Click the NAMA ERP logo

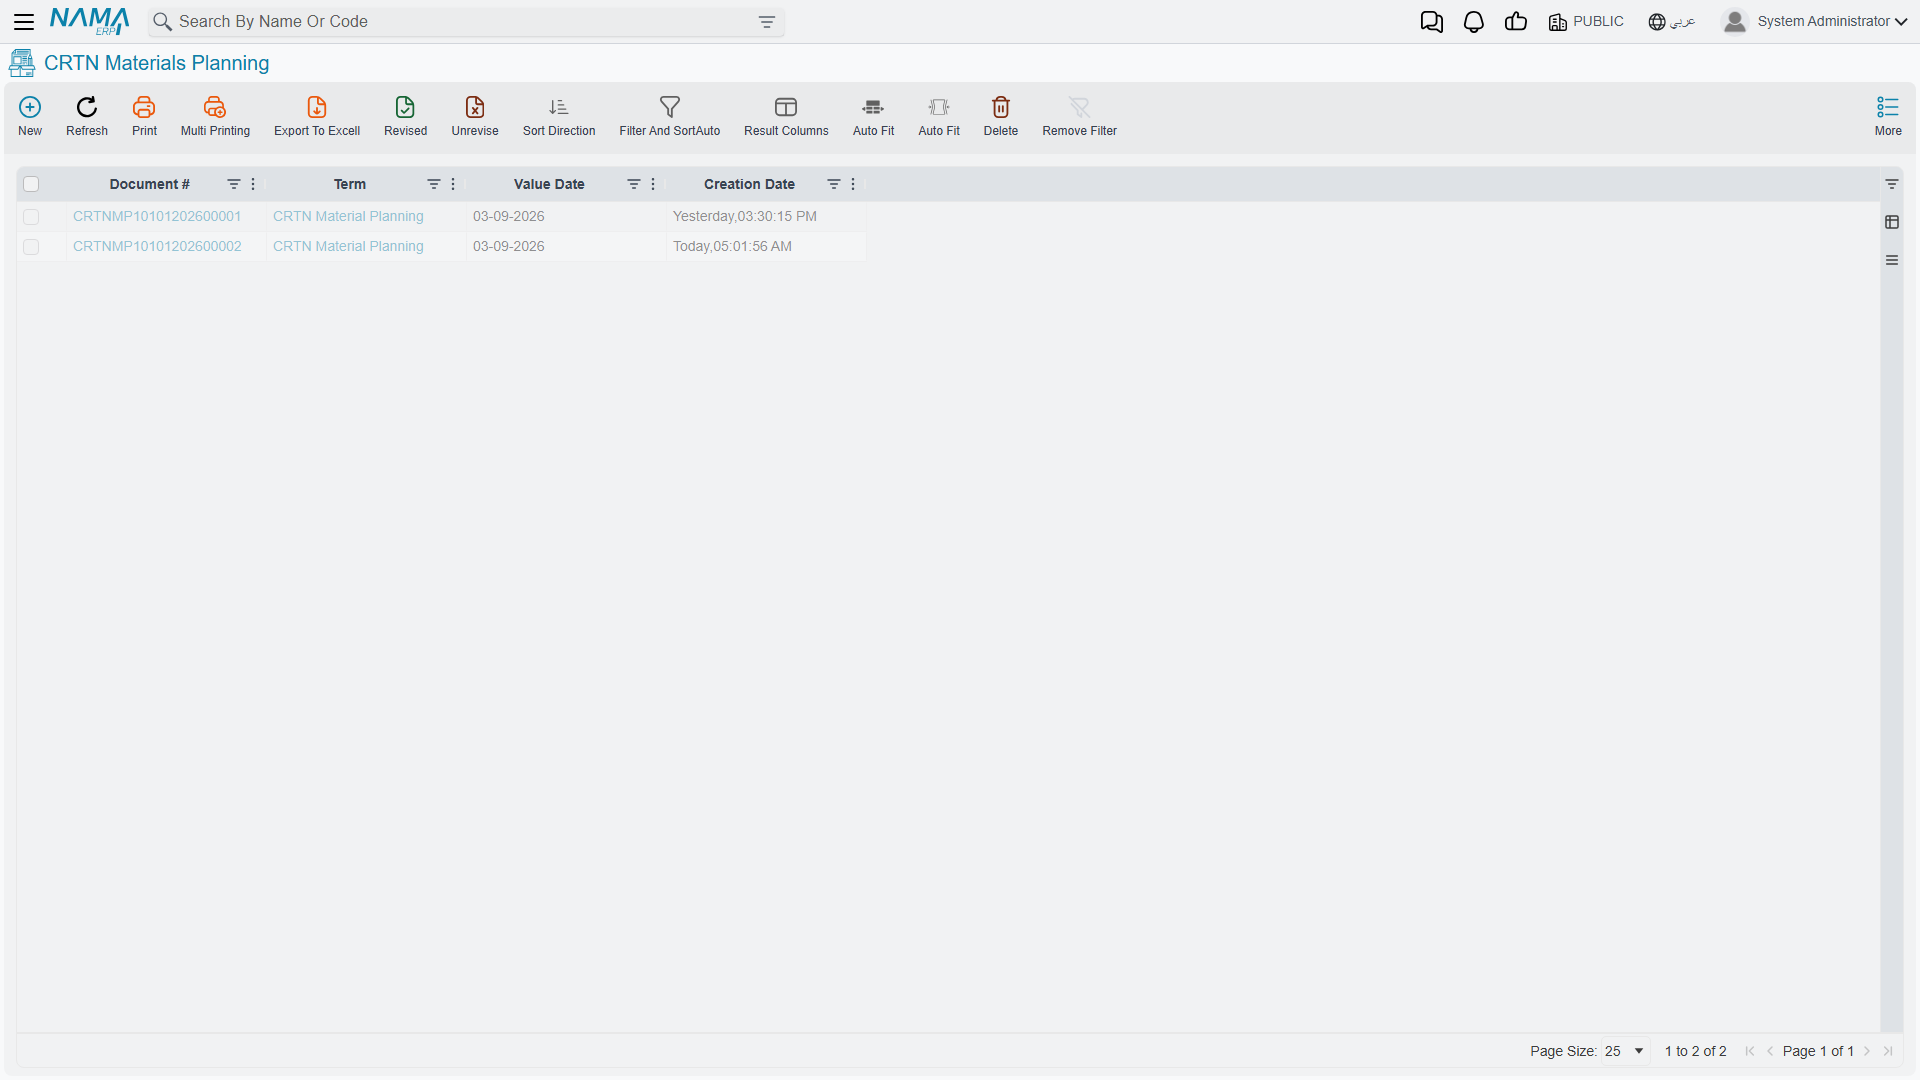coord(90,21)
